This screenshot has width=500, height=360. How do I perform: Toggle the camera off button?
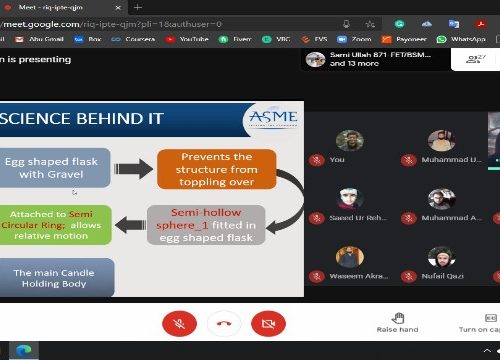(268, 323)
